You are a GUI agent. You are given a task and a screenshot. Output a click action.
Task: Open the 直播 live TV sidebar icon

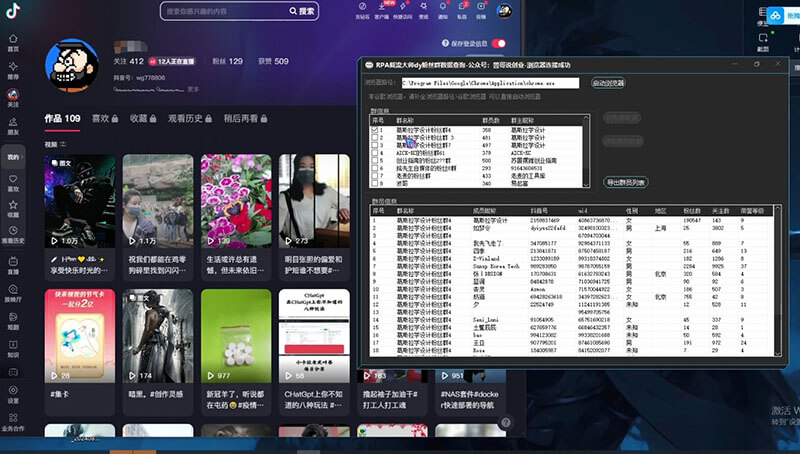[13, 261]
